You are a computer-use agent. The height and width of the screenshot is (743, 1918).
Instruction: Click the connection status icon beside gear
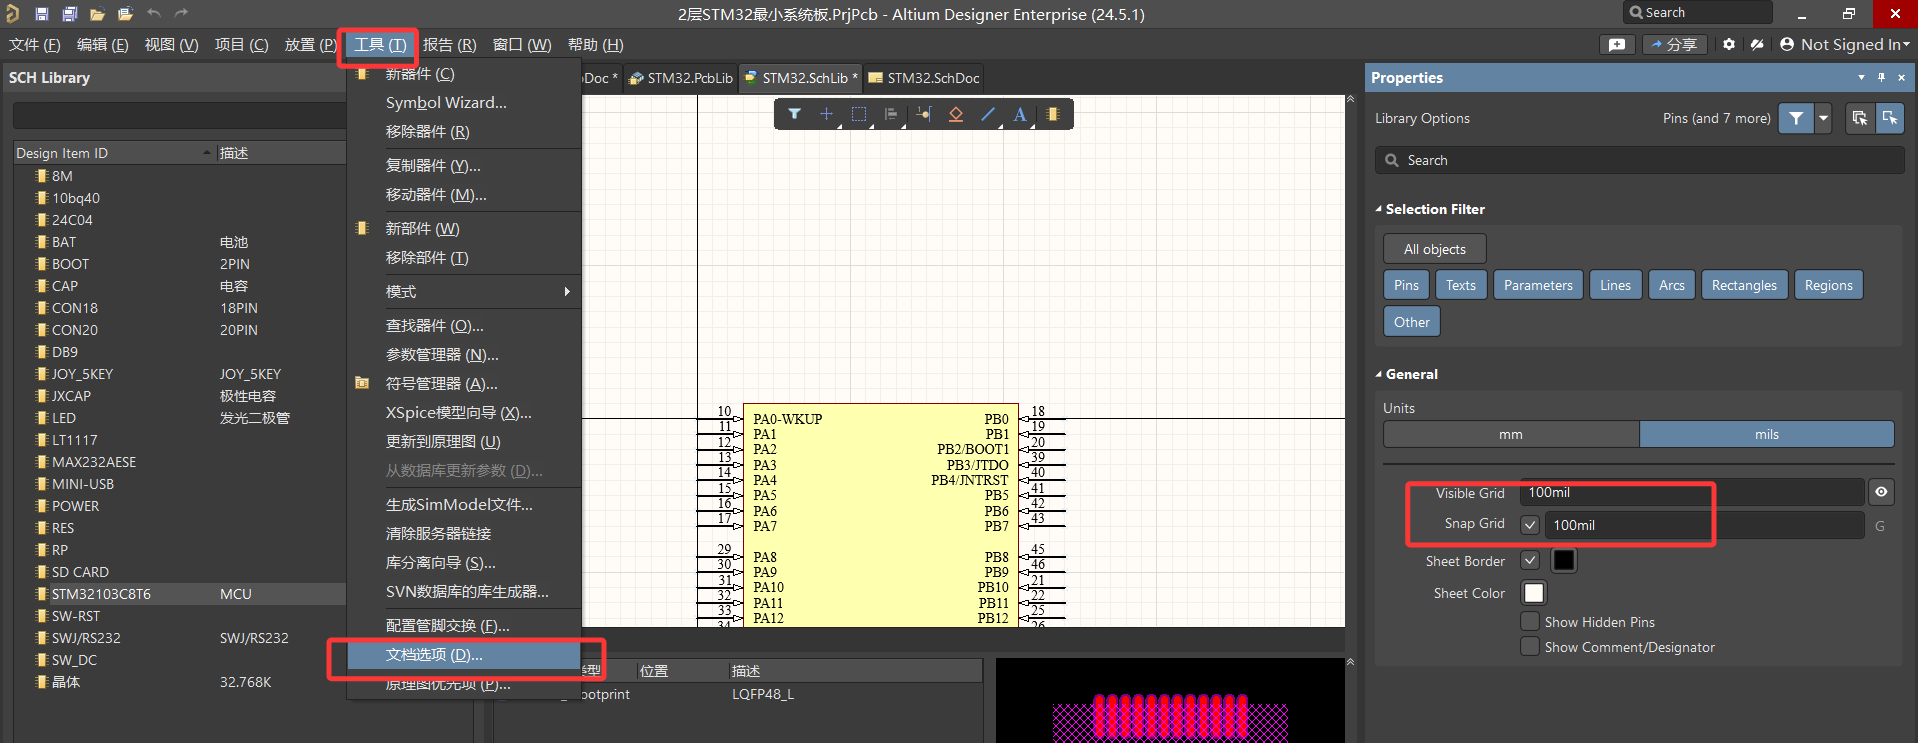click(1757, 44)
